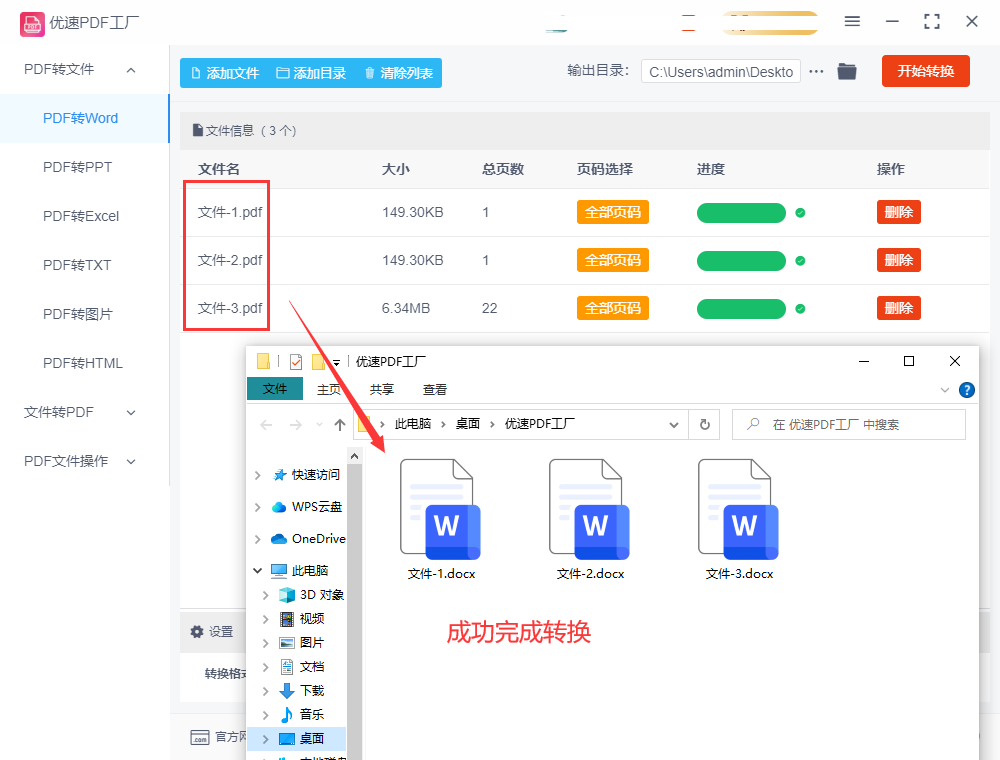Image resolution: width=1000 pixels, height=760 pixels.
Task: Click the 添加文件 button
Action: (x=225, y=73)
